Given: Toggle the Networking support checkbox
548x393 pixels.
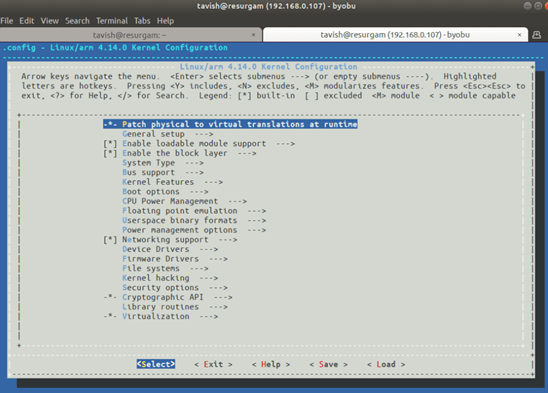Looking at the screenshot, I should (110, 240).
